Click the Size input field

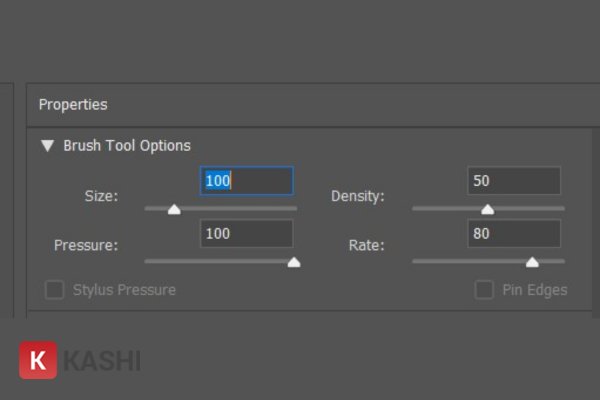point(246,181)
